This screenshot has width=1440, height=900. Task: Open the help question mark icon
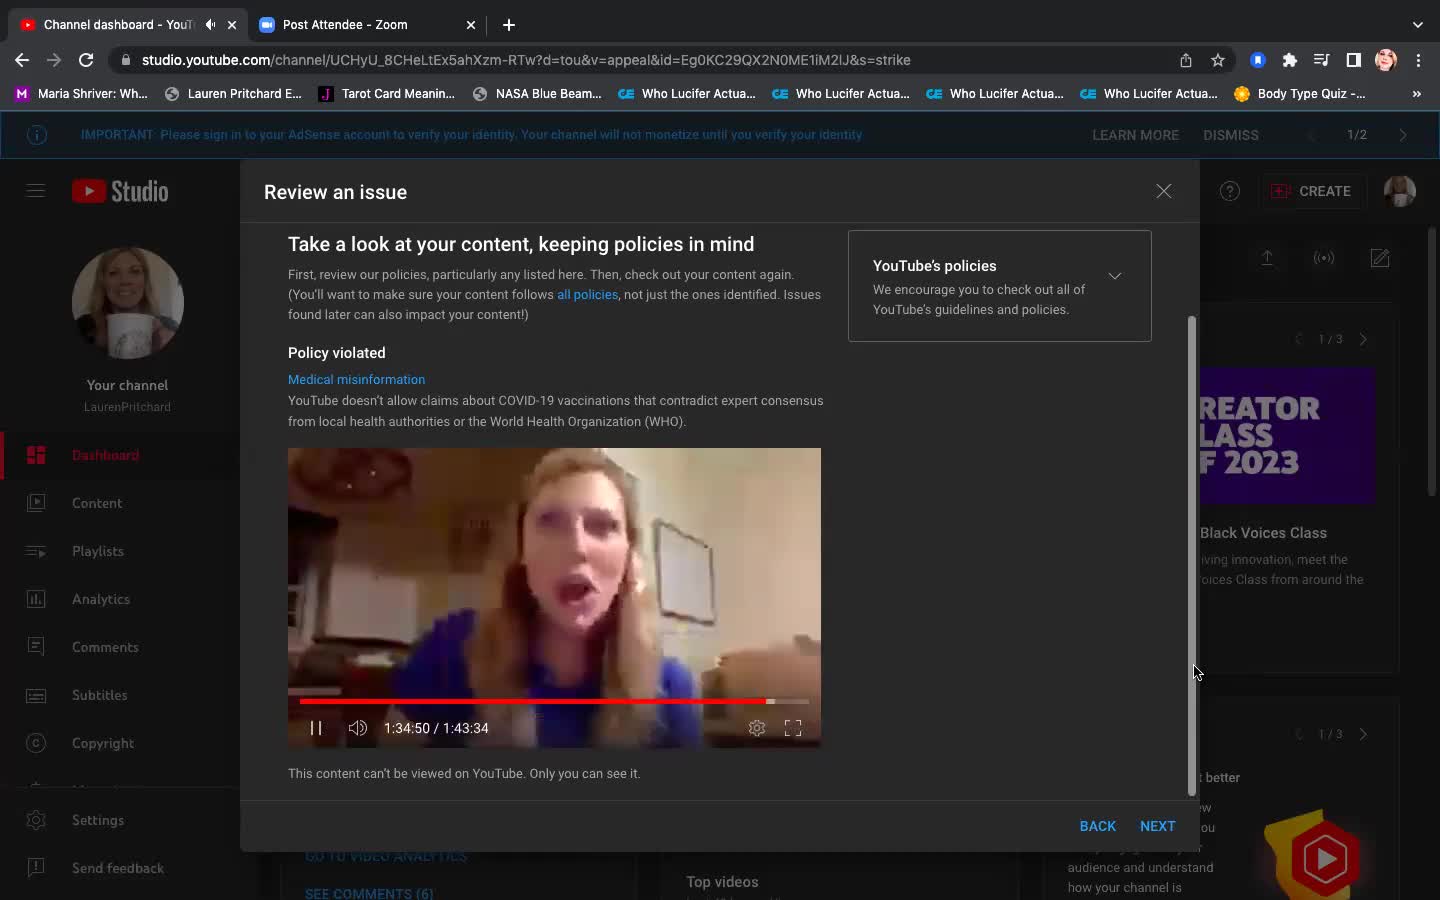point(1230,191)
